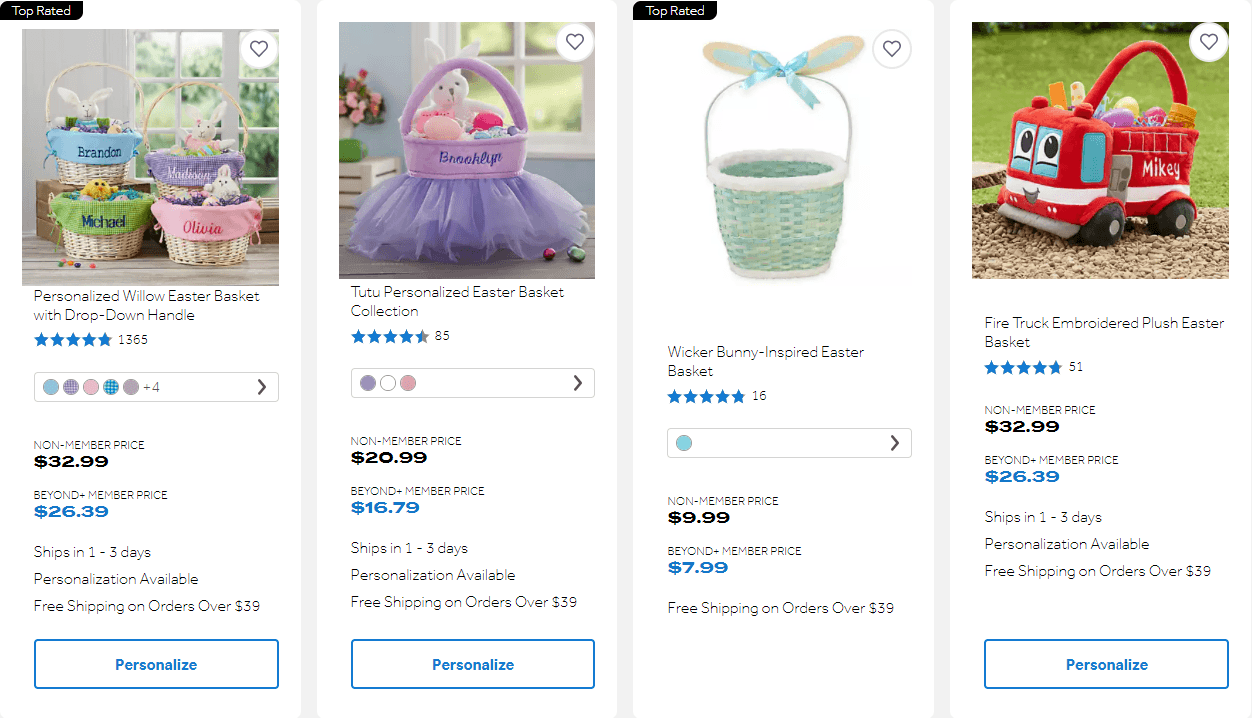
Task: Select the purple swatch for the Tutu basket
Action: pyautogui.click(x=367, y=383)
